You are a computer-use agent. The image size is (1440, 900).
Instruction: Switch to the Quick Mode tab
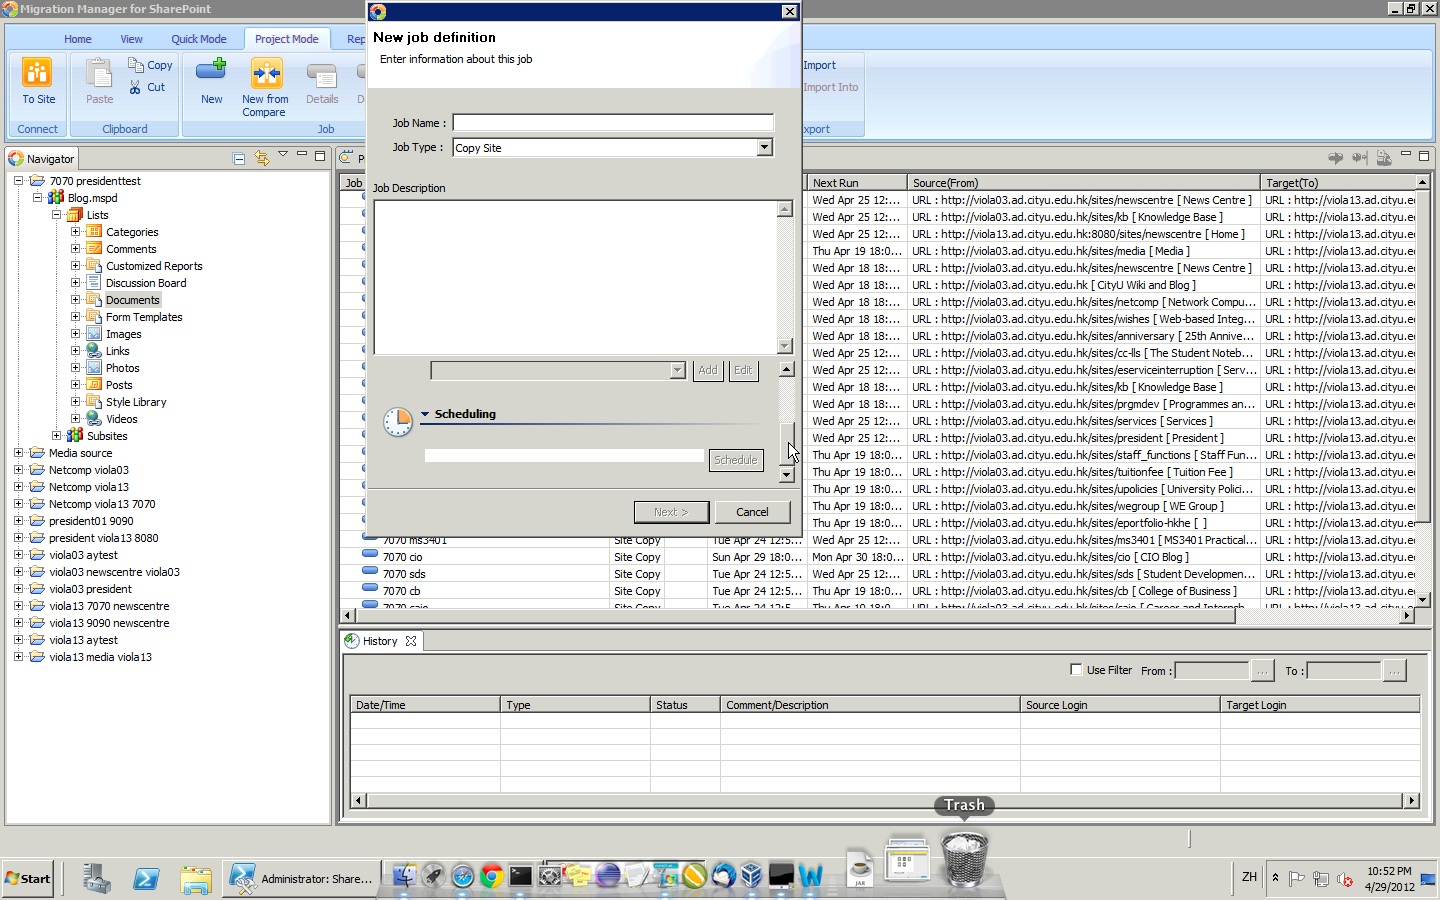[x=199, y=39]
